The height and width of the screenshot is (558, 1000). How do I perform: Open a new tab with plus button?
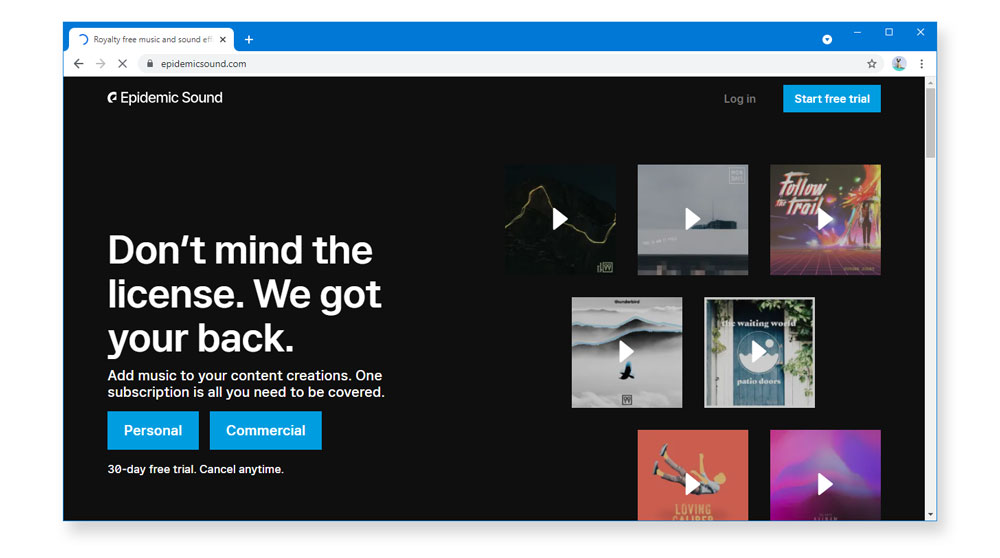[x=249, y=40]
